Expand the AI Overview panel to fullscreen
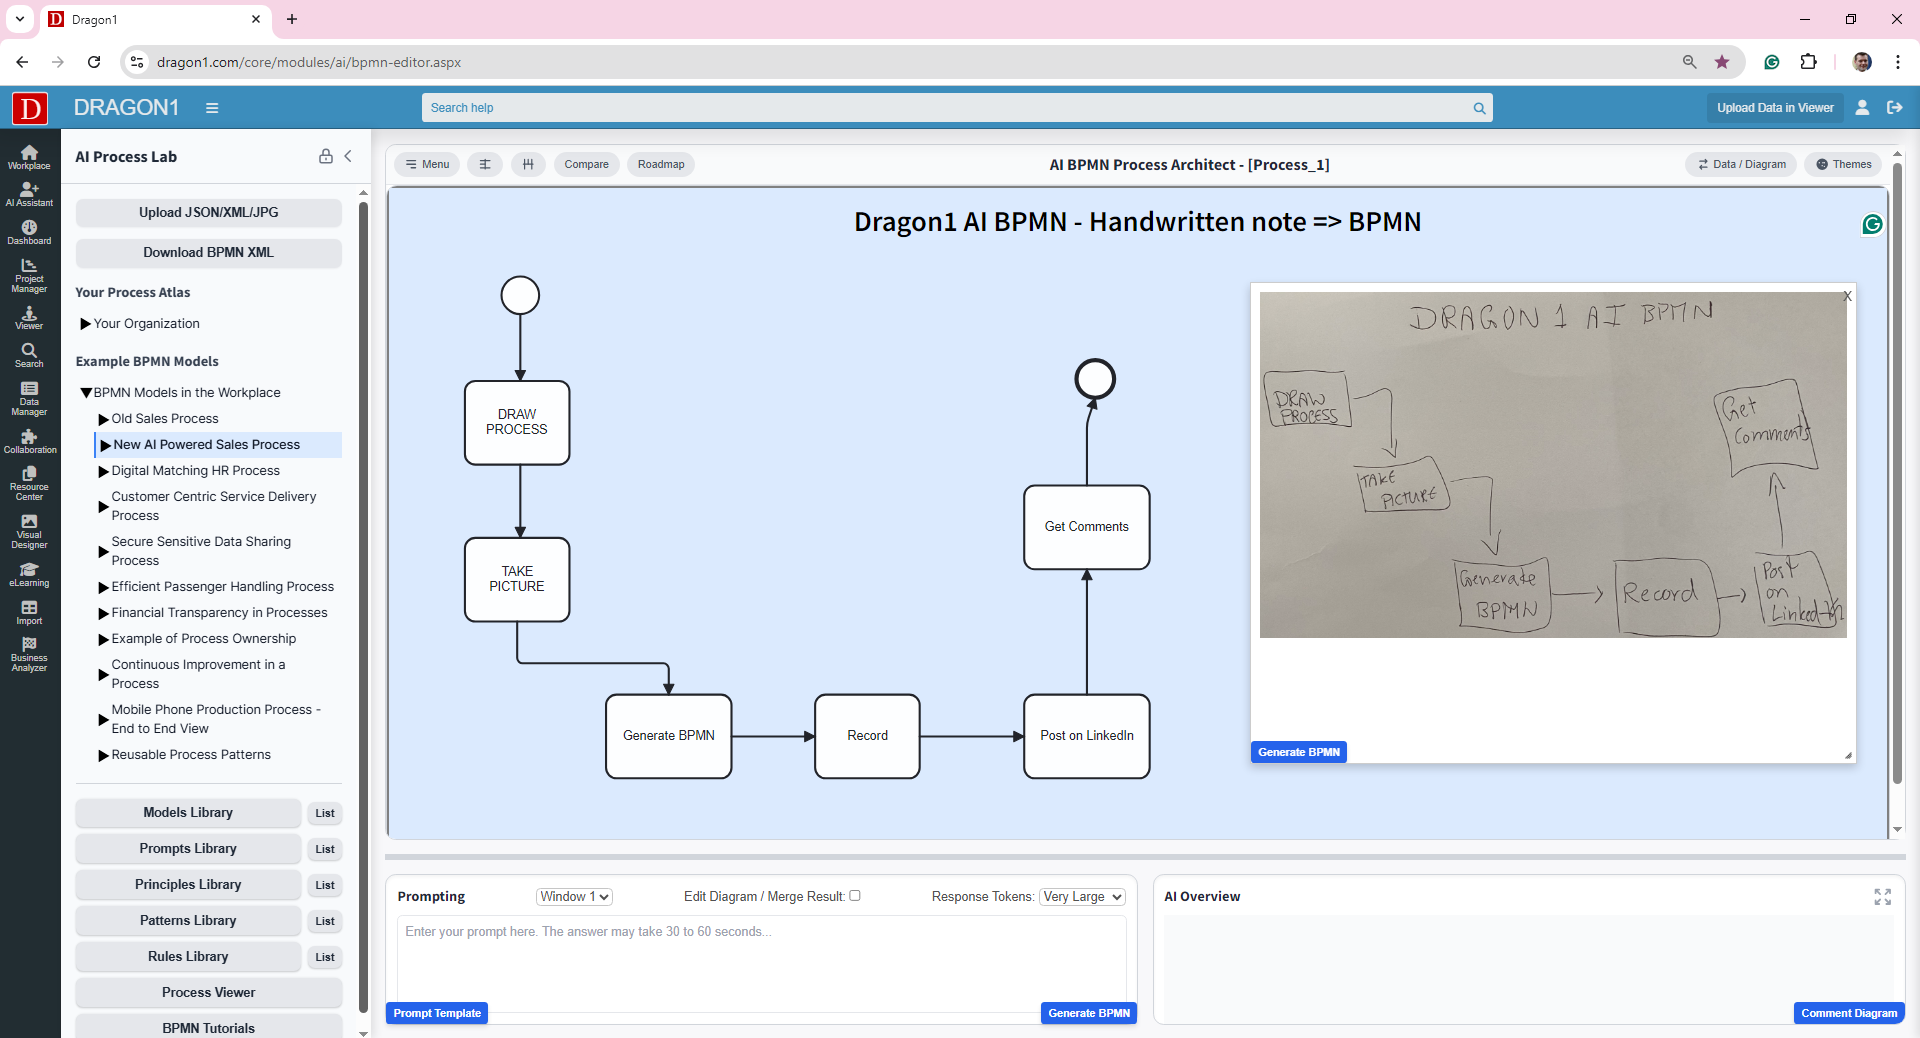This screenshot has width=1920, height=1038. tap(1882, 897)
